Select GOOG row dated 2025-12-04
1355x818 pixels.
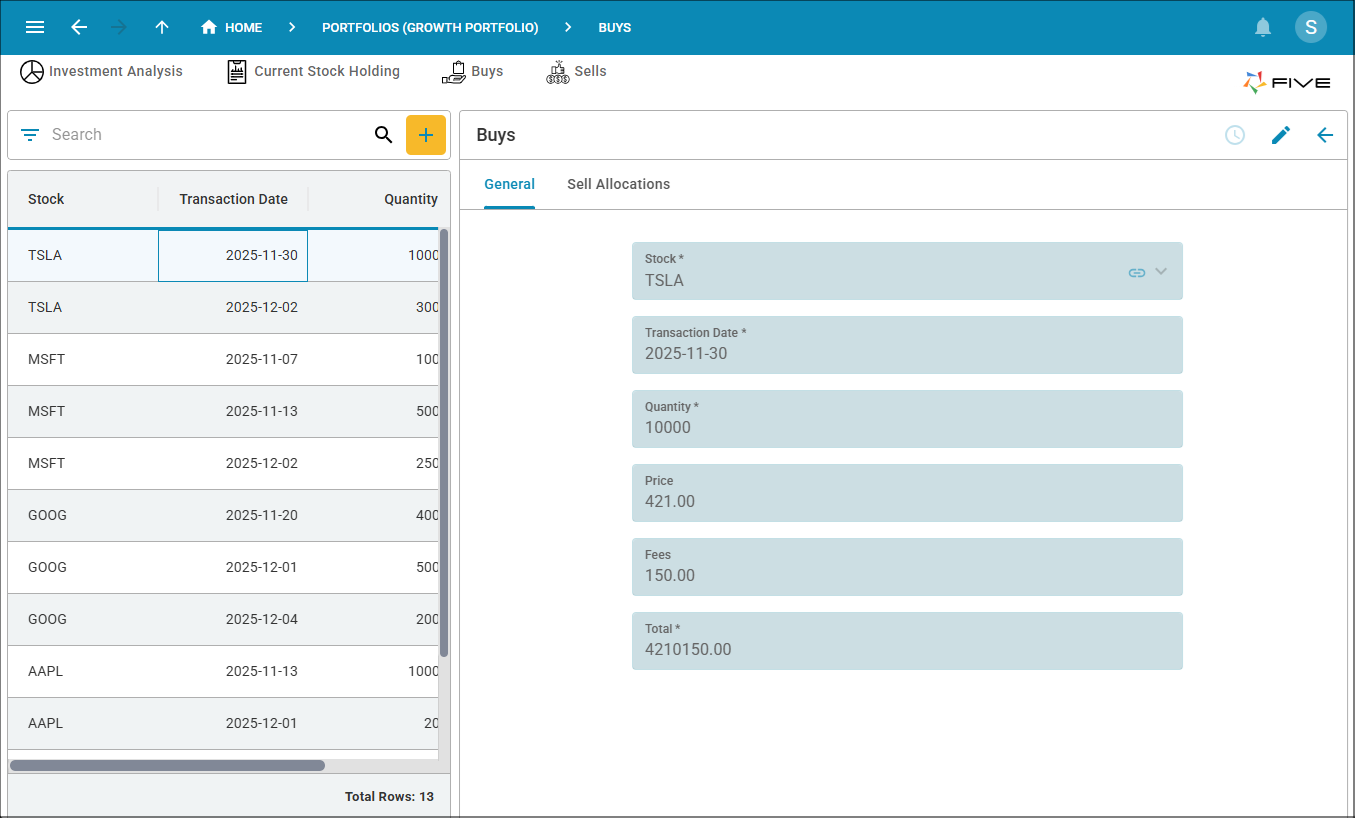223,619
